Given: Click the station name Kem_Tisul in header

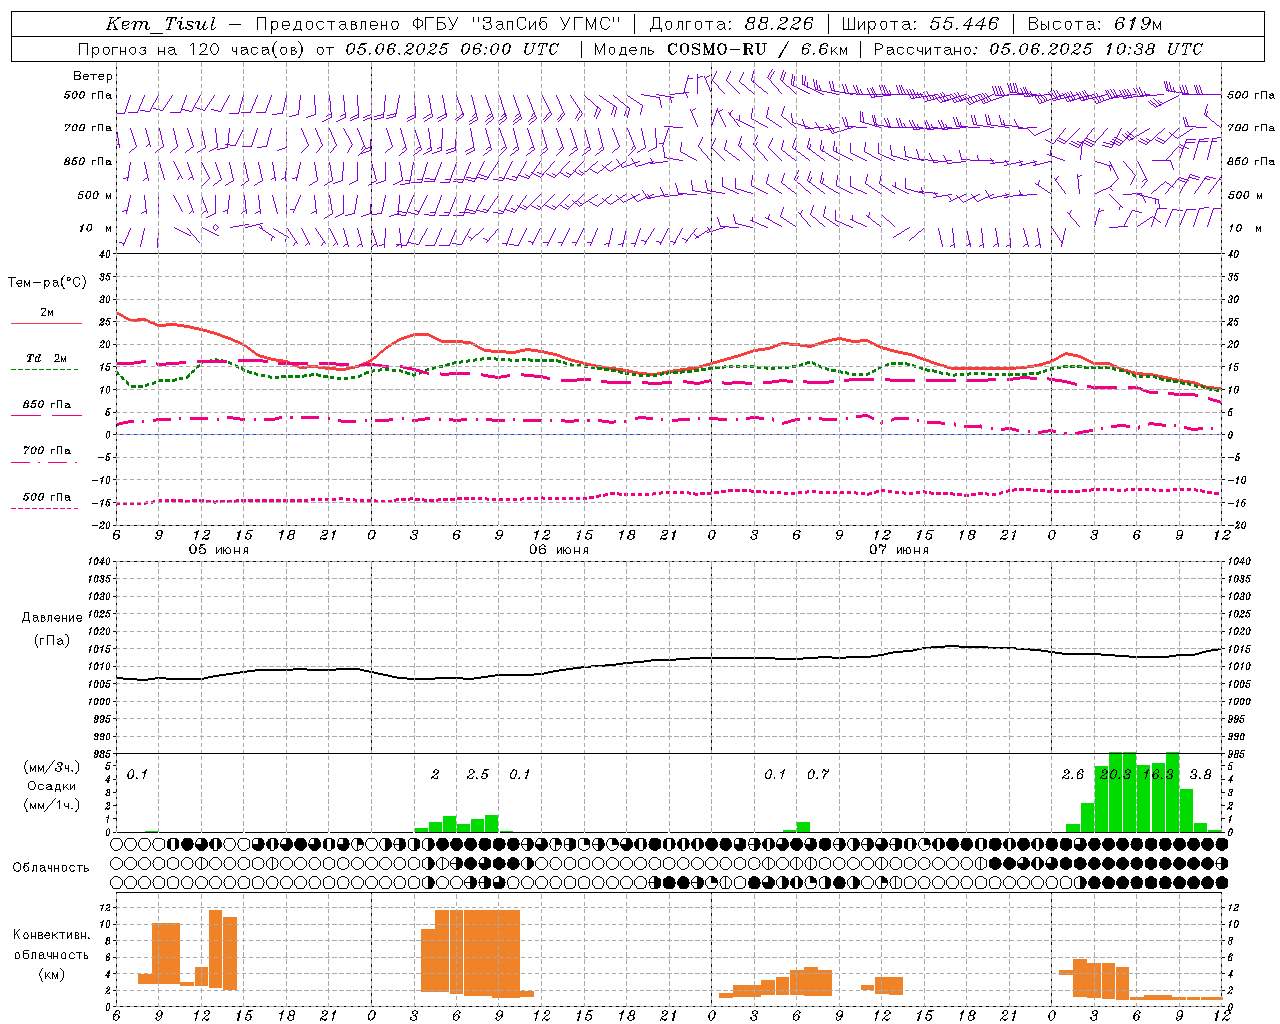Looking at the screenshot, I should click(x=160, y=25).
